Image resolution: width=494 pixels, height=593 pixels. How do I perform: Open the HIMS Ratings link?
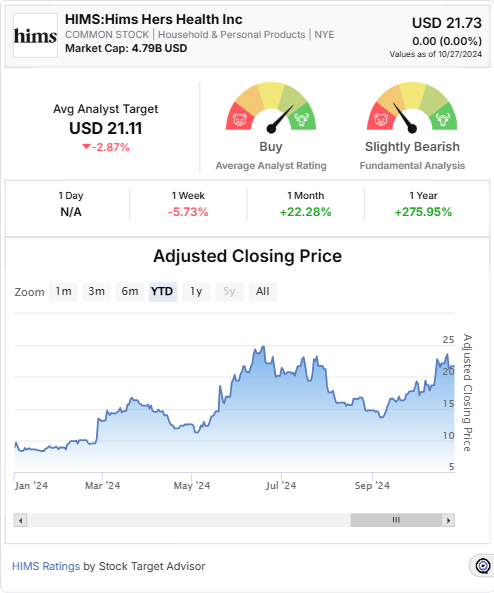(x=46, y=566)
